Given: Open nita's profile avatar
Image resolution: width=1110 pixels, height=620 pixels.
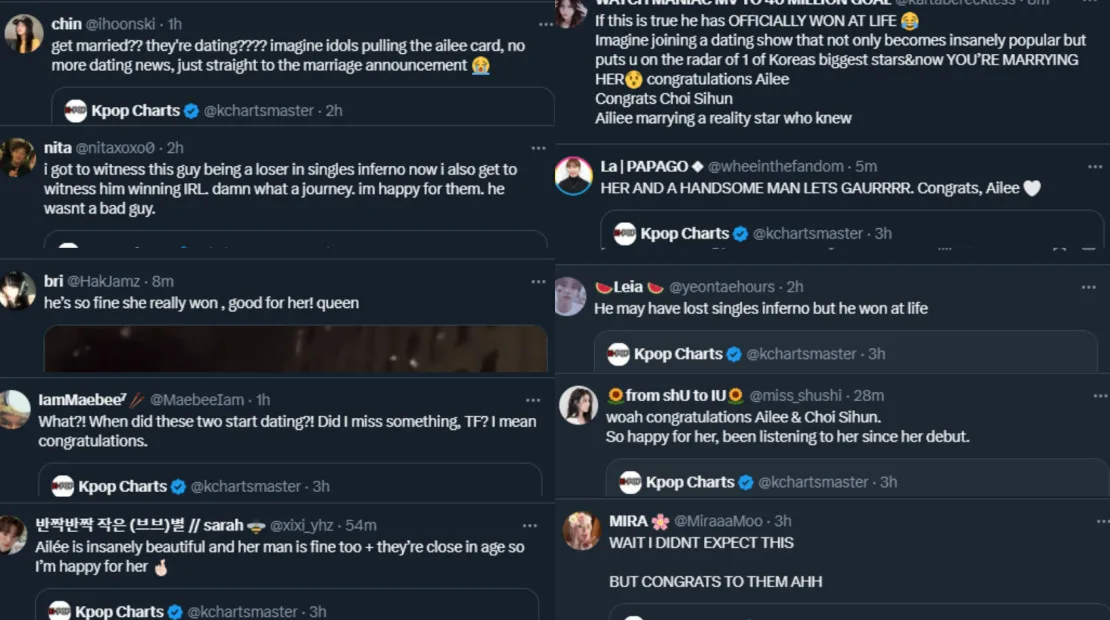Looking at the screenshot, I should (x=19, y=157).
